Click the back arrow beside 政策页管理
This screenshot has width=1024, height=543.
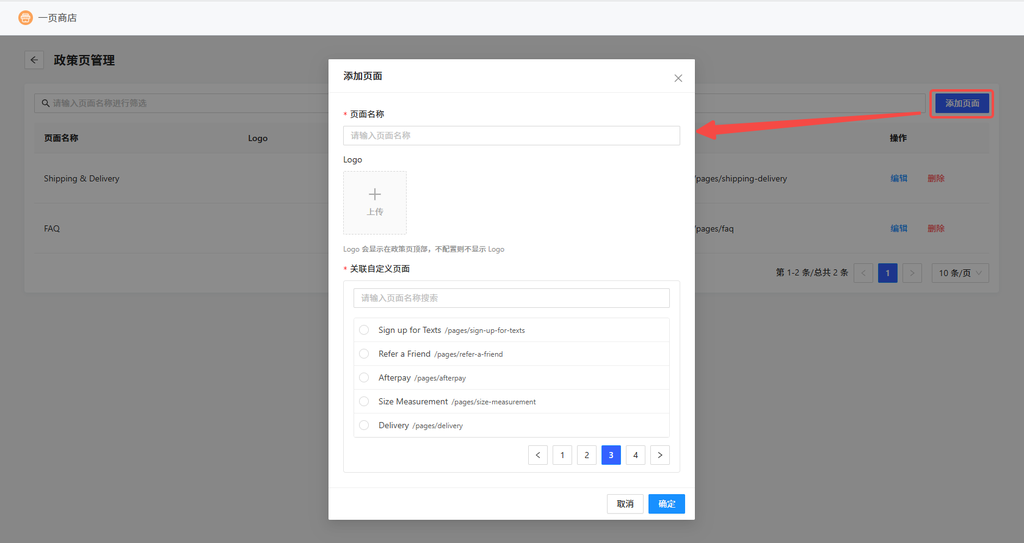(x=34, y=60)
